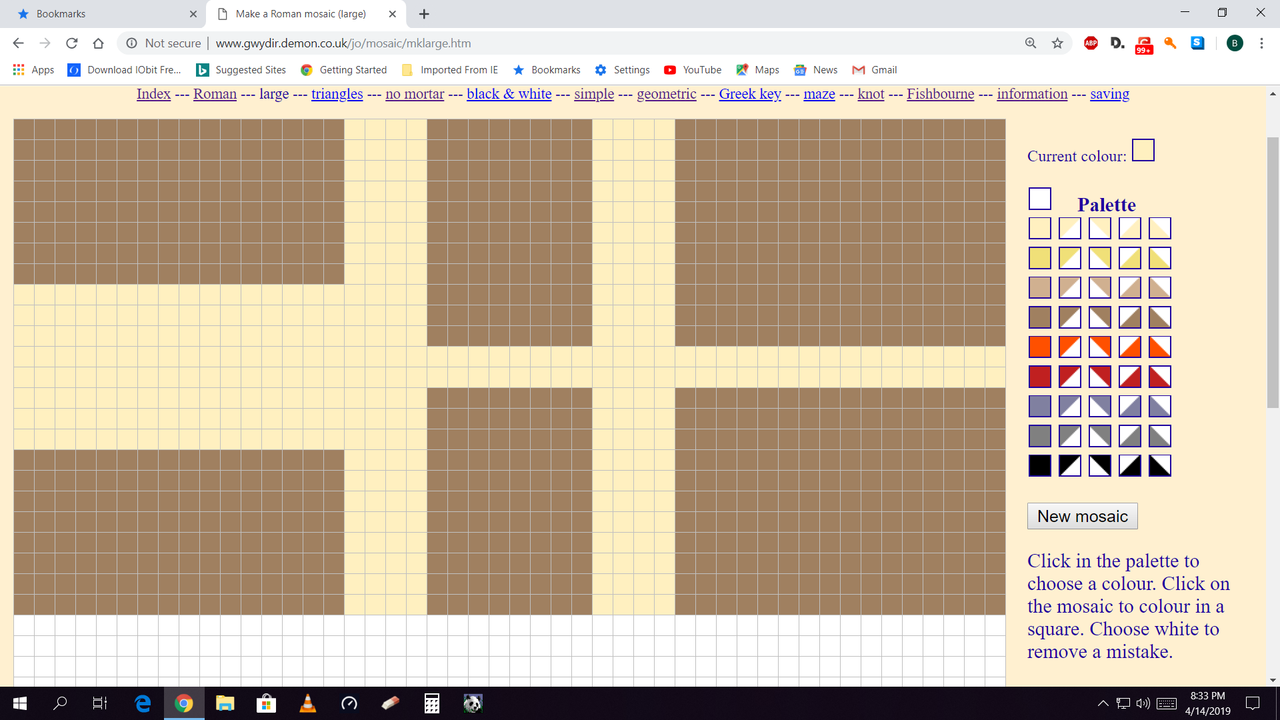Pick the black lower-right triangle tile
Screen dimensions: 1280x720
[x=1130, y=465]
